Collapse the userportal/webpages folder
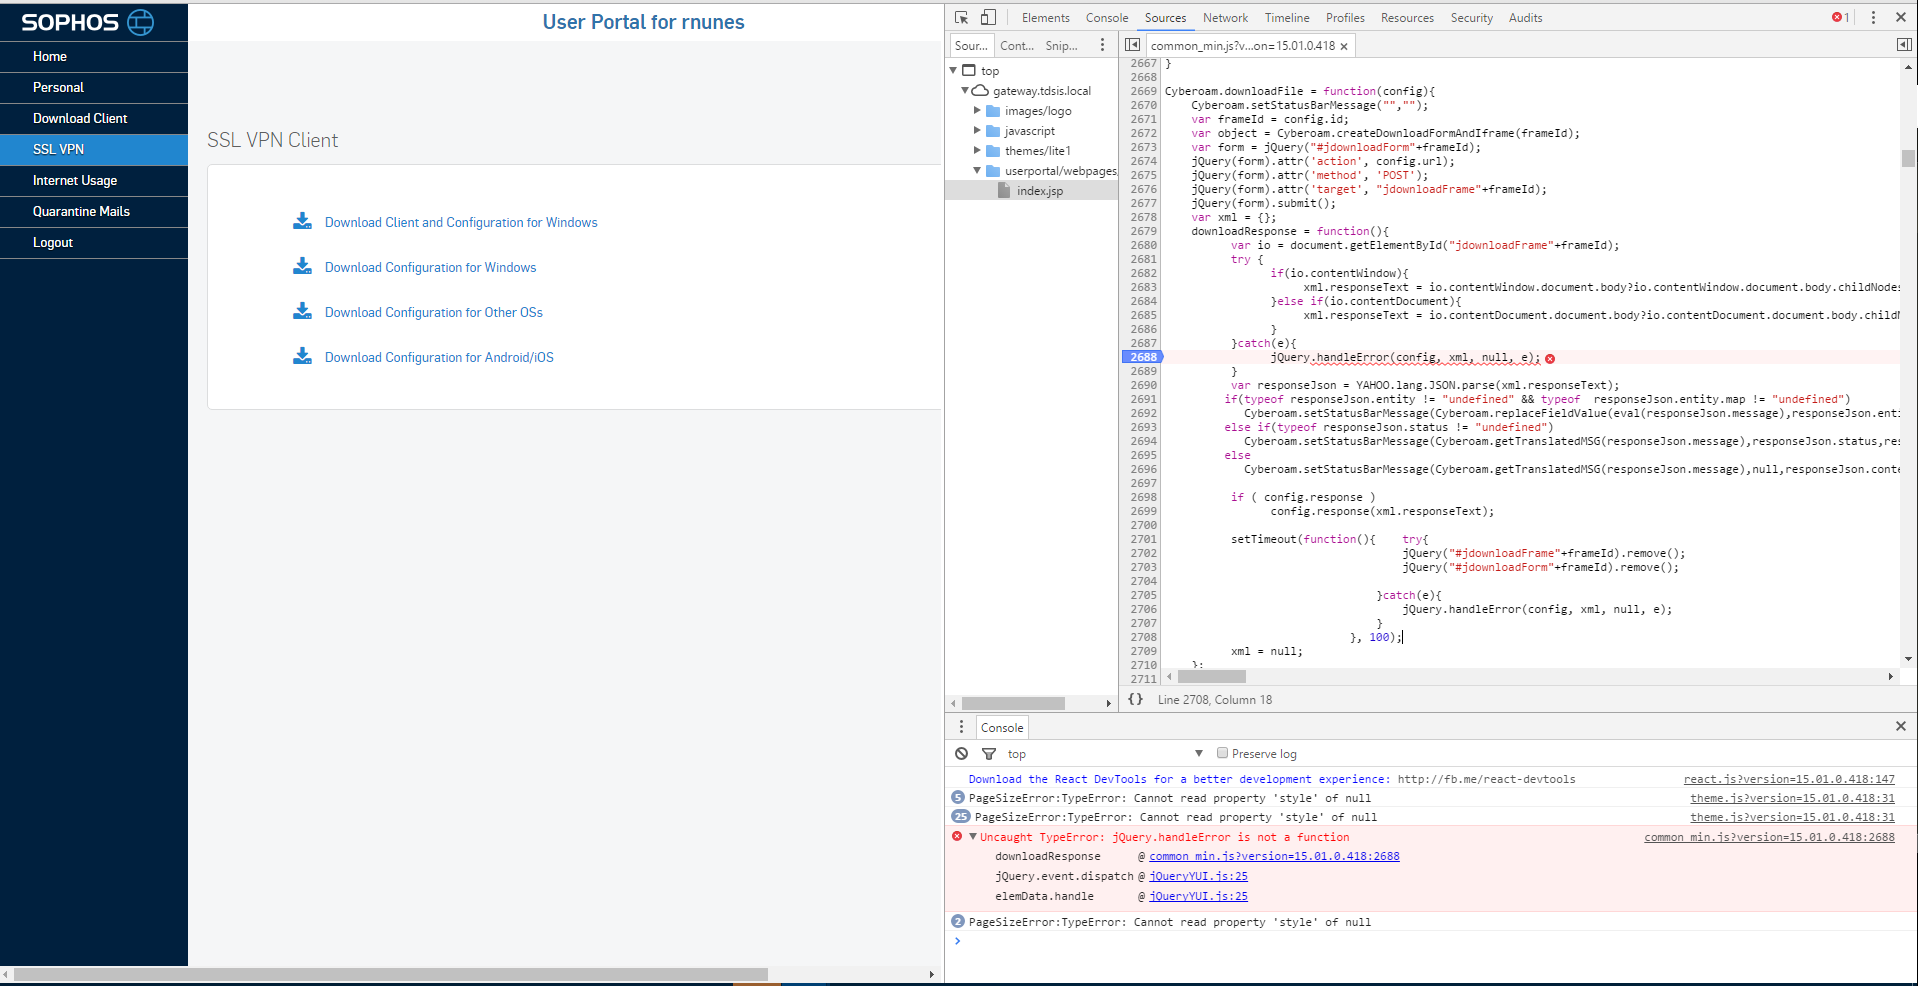Viewport: 1918px width, 986px height. pos(977,170)
